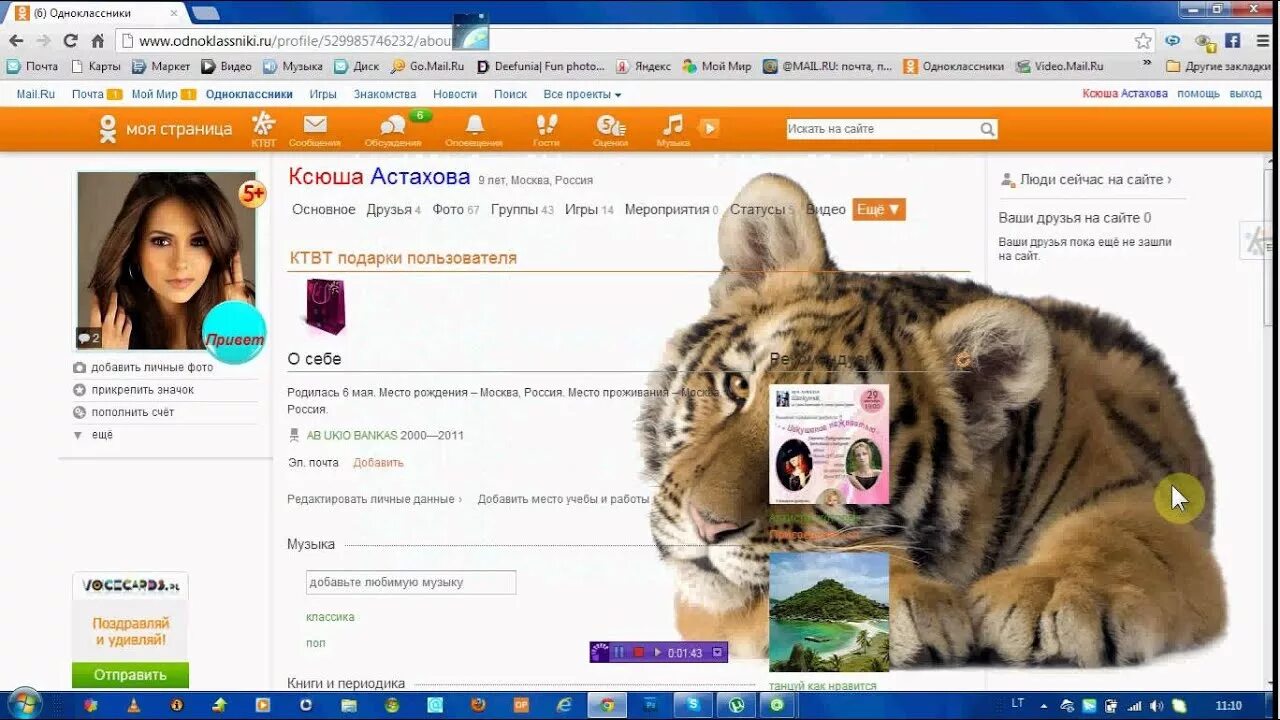
Task: Expand the Все проекты dropdown
Action: click(x=582, y=94)
